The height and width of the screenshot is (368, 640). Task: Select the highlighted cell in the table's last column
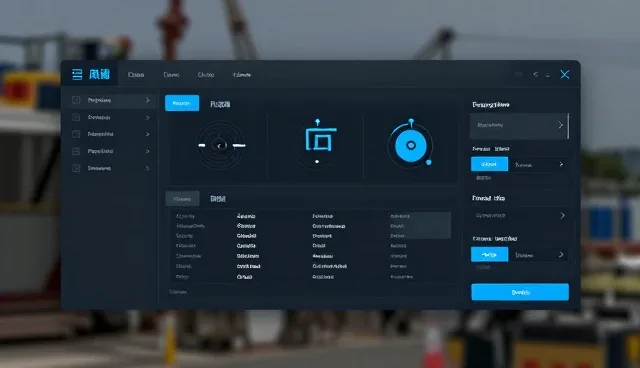coord(420,225)
